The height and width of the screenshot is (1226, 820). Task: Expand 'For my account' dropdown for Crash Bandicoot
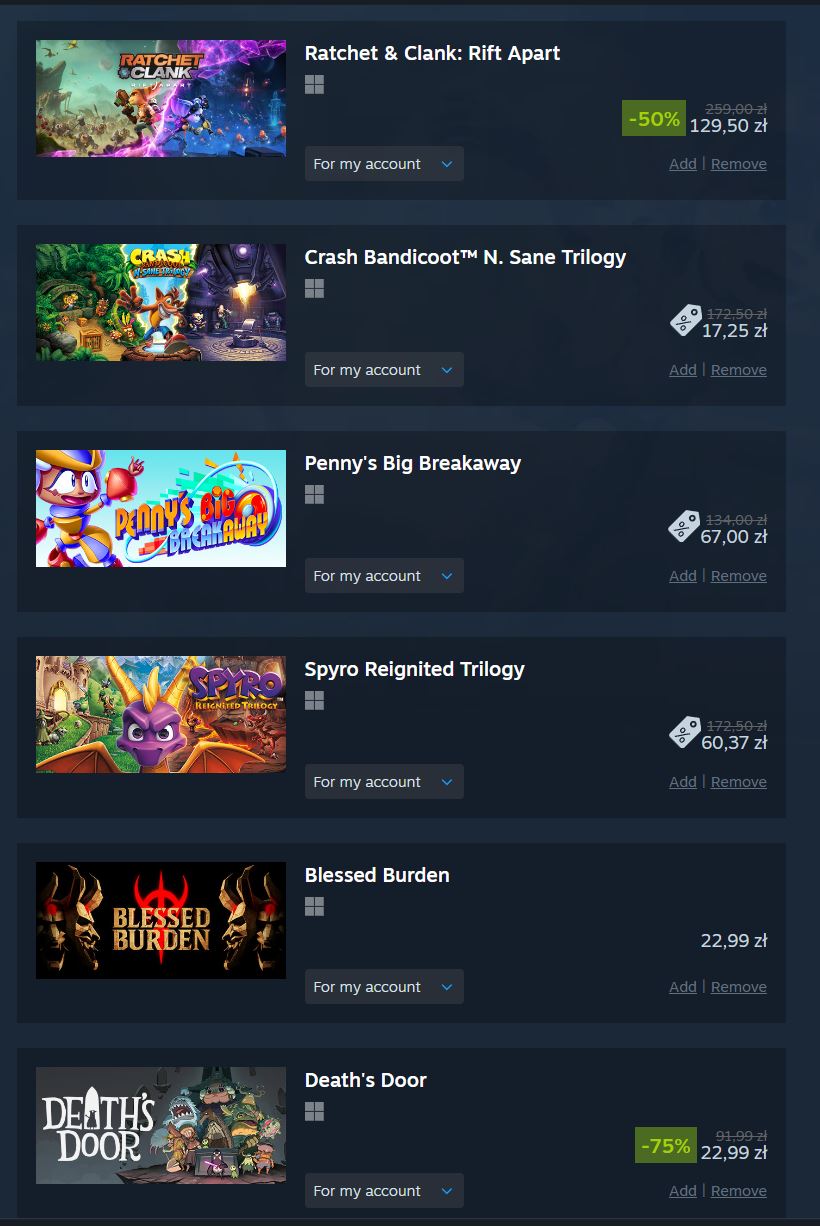384,370
